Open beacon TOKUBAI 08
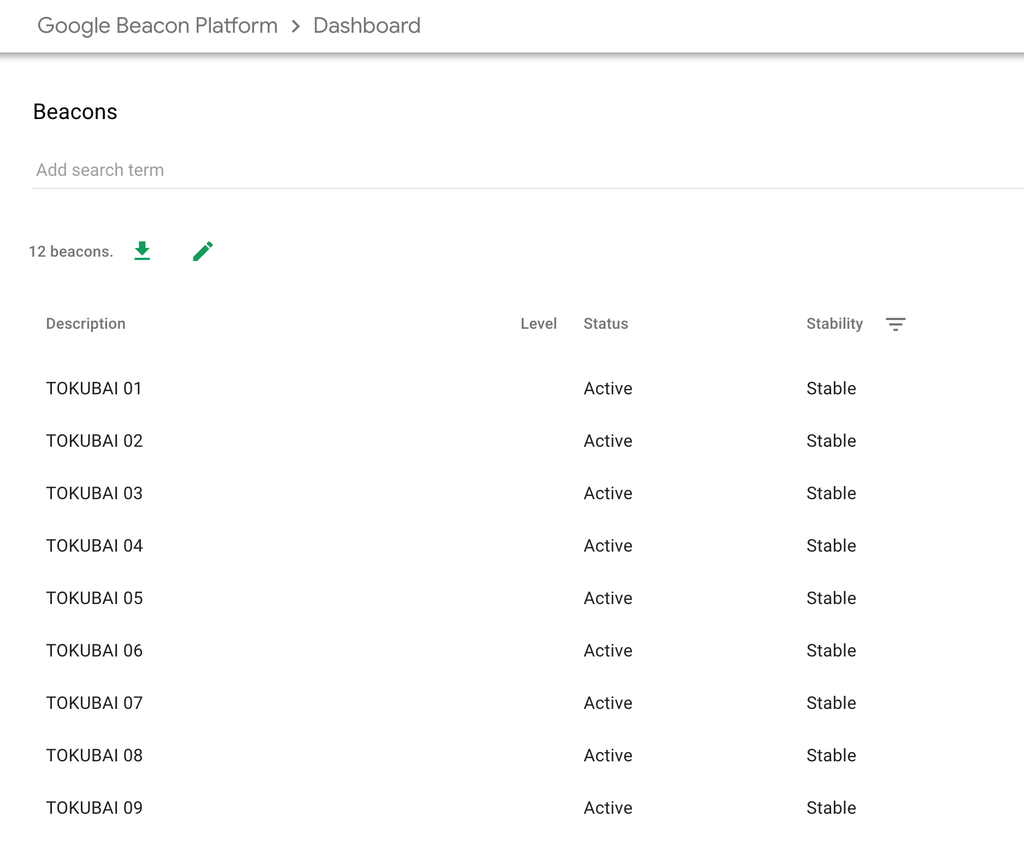Image resolution: width=1024 pixels, height=852 pixels. pyautogui.click(x=94, y=755)
